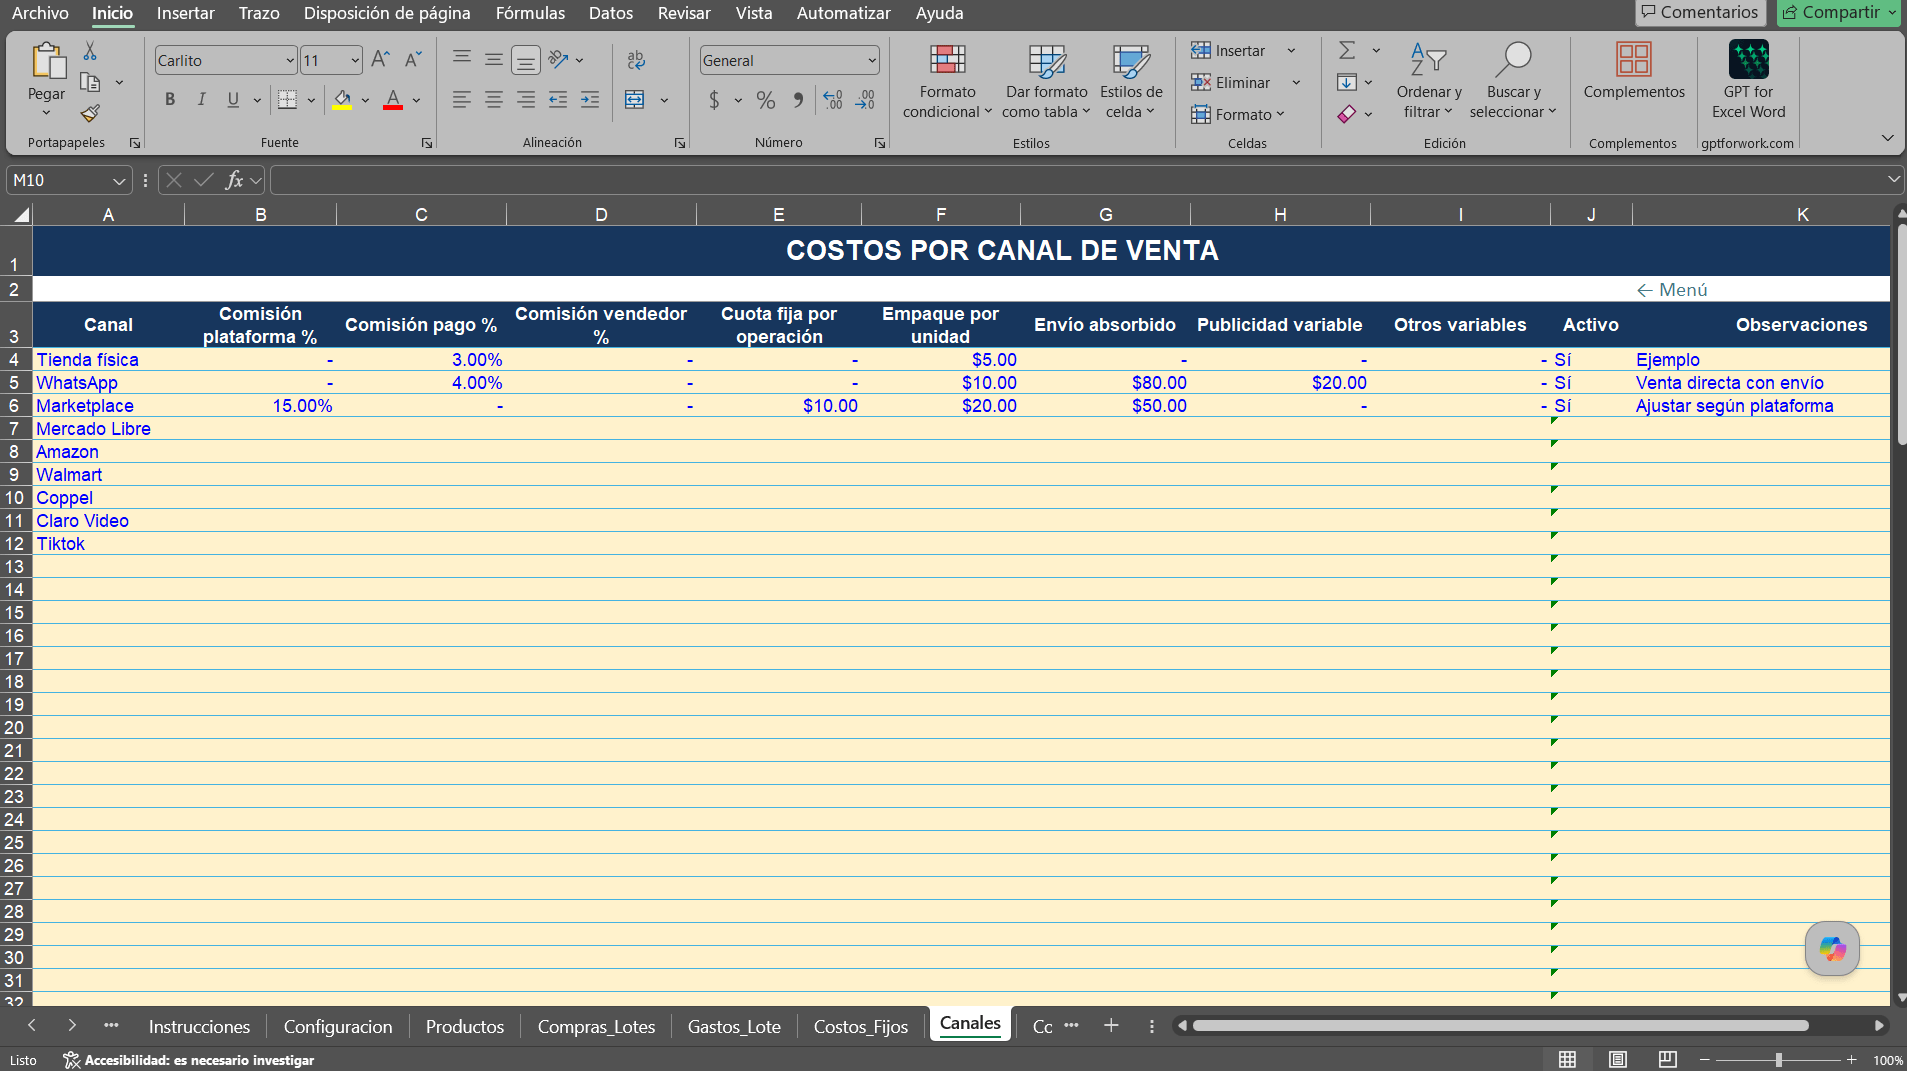Open Ordenar y filtrar
Screen dimensions: 1907x1071
1429,81
